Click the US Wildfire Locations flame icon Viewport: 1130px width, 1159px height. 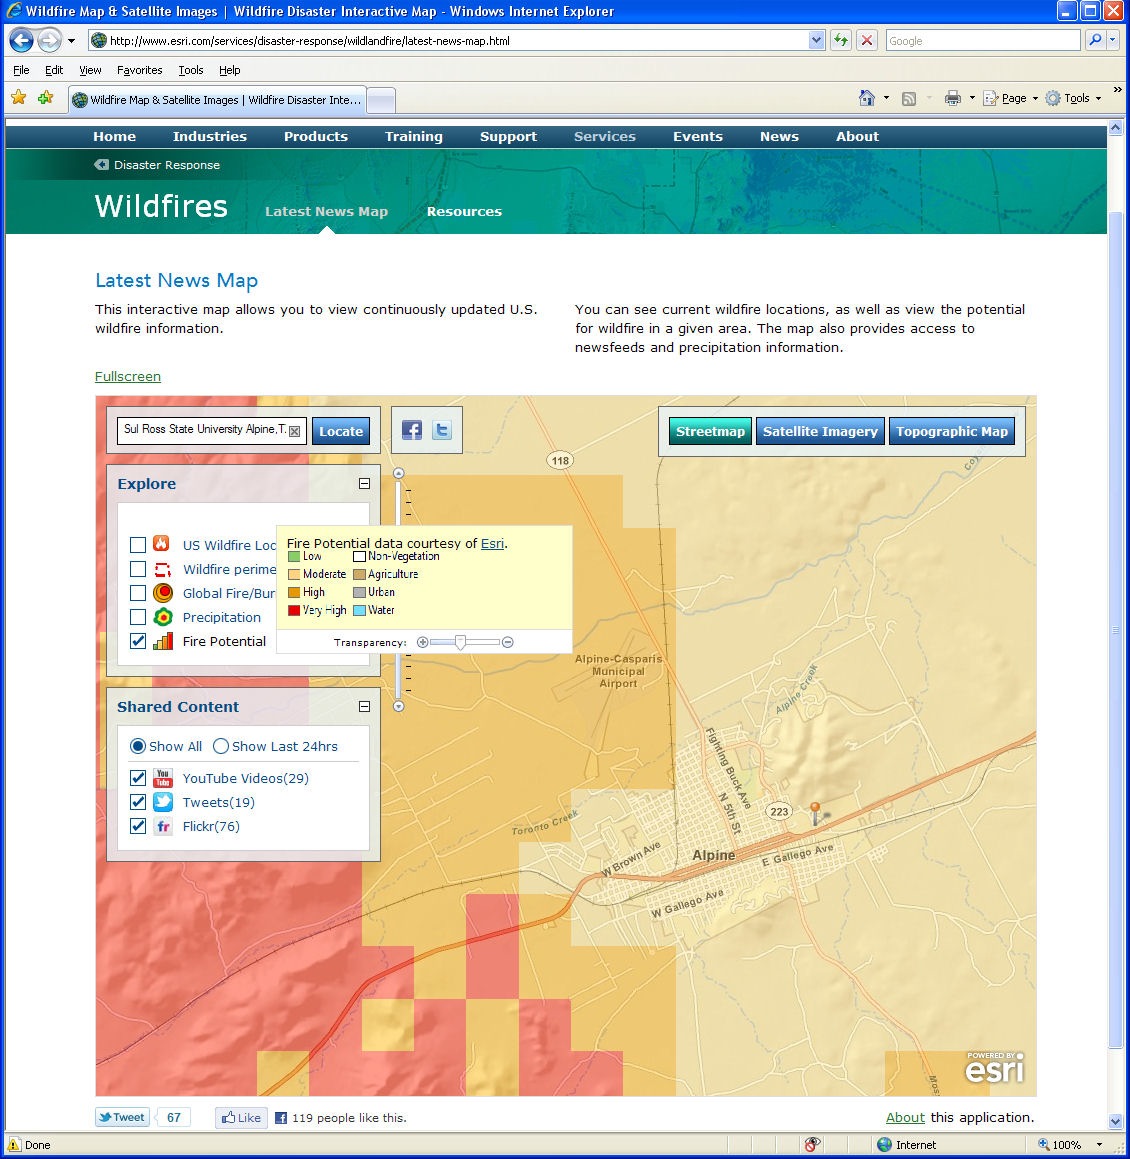(162, 544)
